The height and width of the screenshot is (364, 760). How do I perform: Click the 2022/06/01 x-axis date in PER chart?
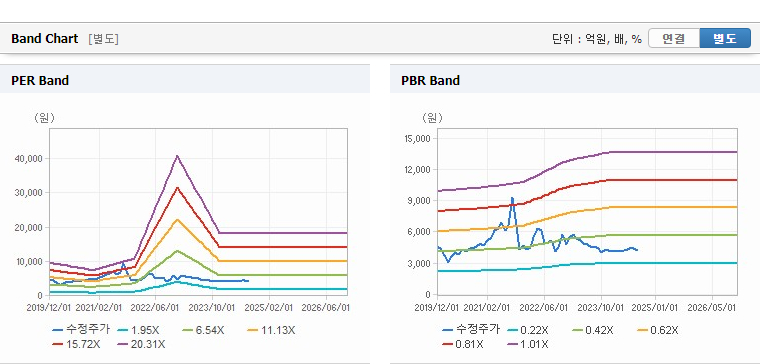[156, 307]
